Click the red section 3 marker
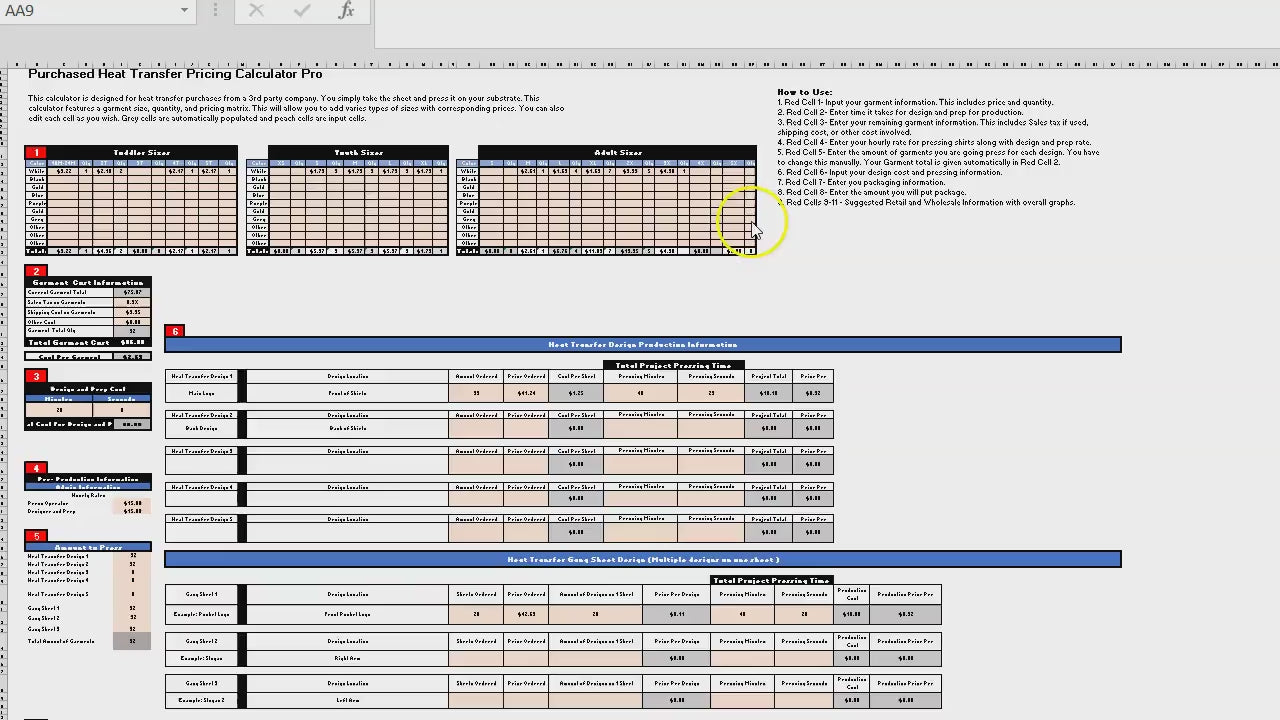The height and width of the screenshot is (720, 1280). tap(36, 376)
